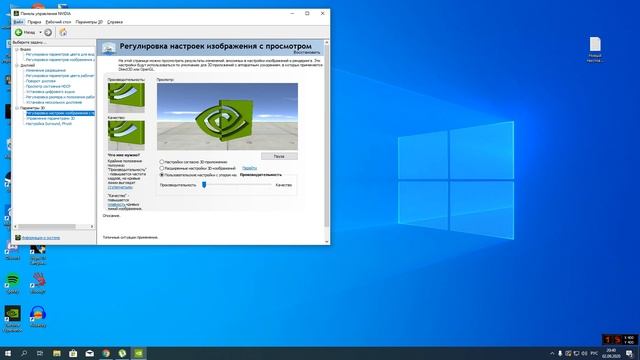Screen dimensions: 640x360
Task: Open the Windows Start menu
Action: click(x=8, y=353)
